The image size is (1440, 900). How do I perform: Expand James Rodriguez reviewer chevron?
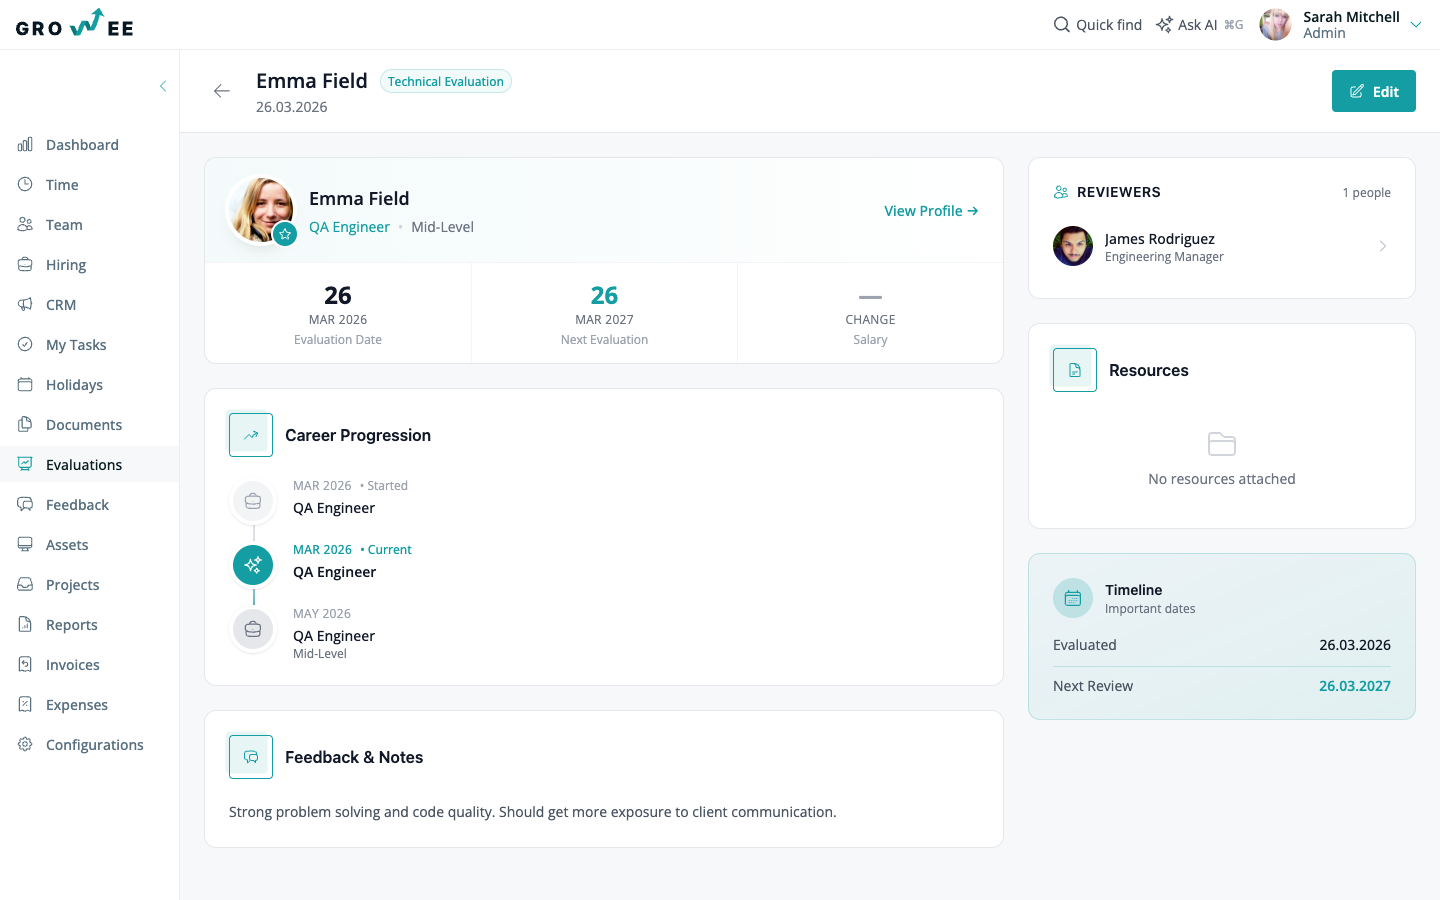(x=1383, y=246)
